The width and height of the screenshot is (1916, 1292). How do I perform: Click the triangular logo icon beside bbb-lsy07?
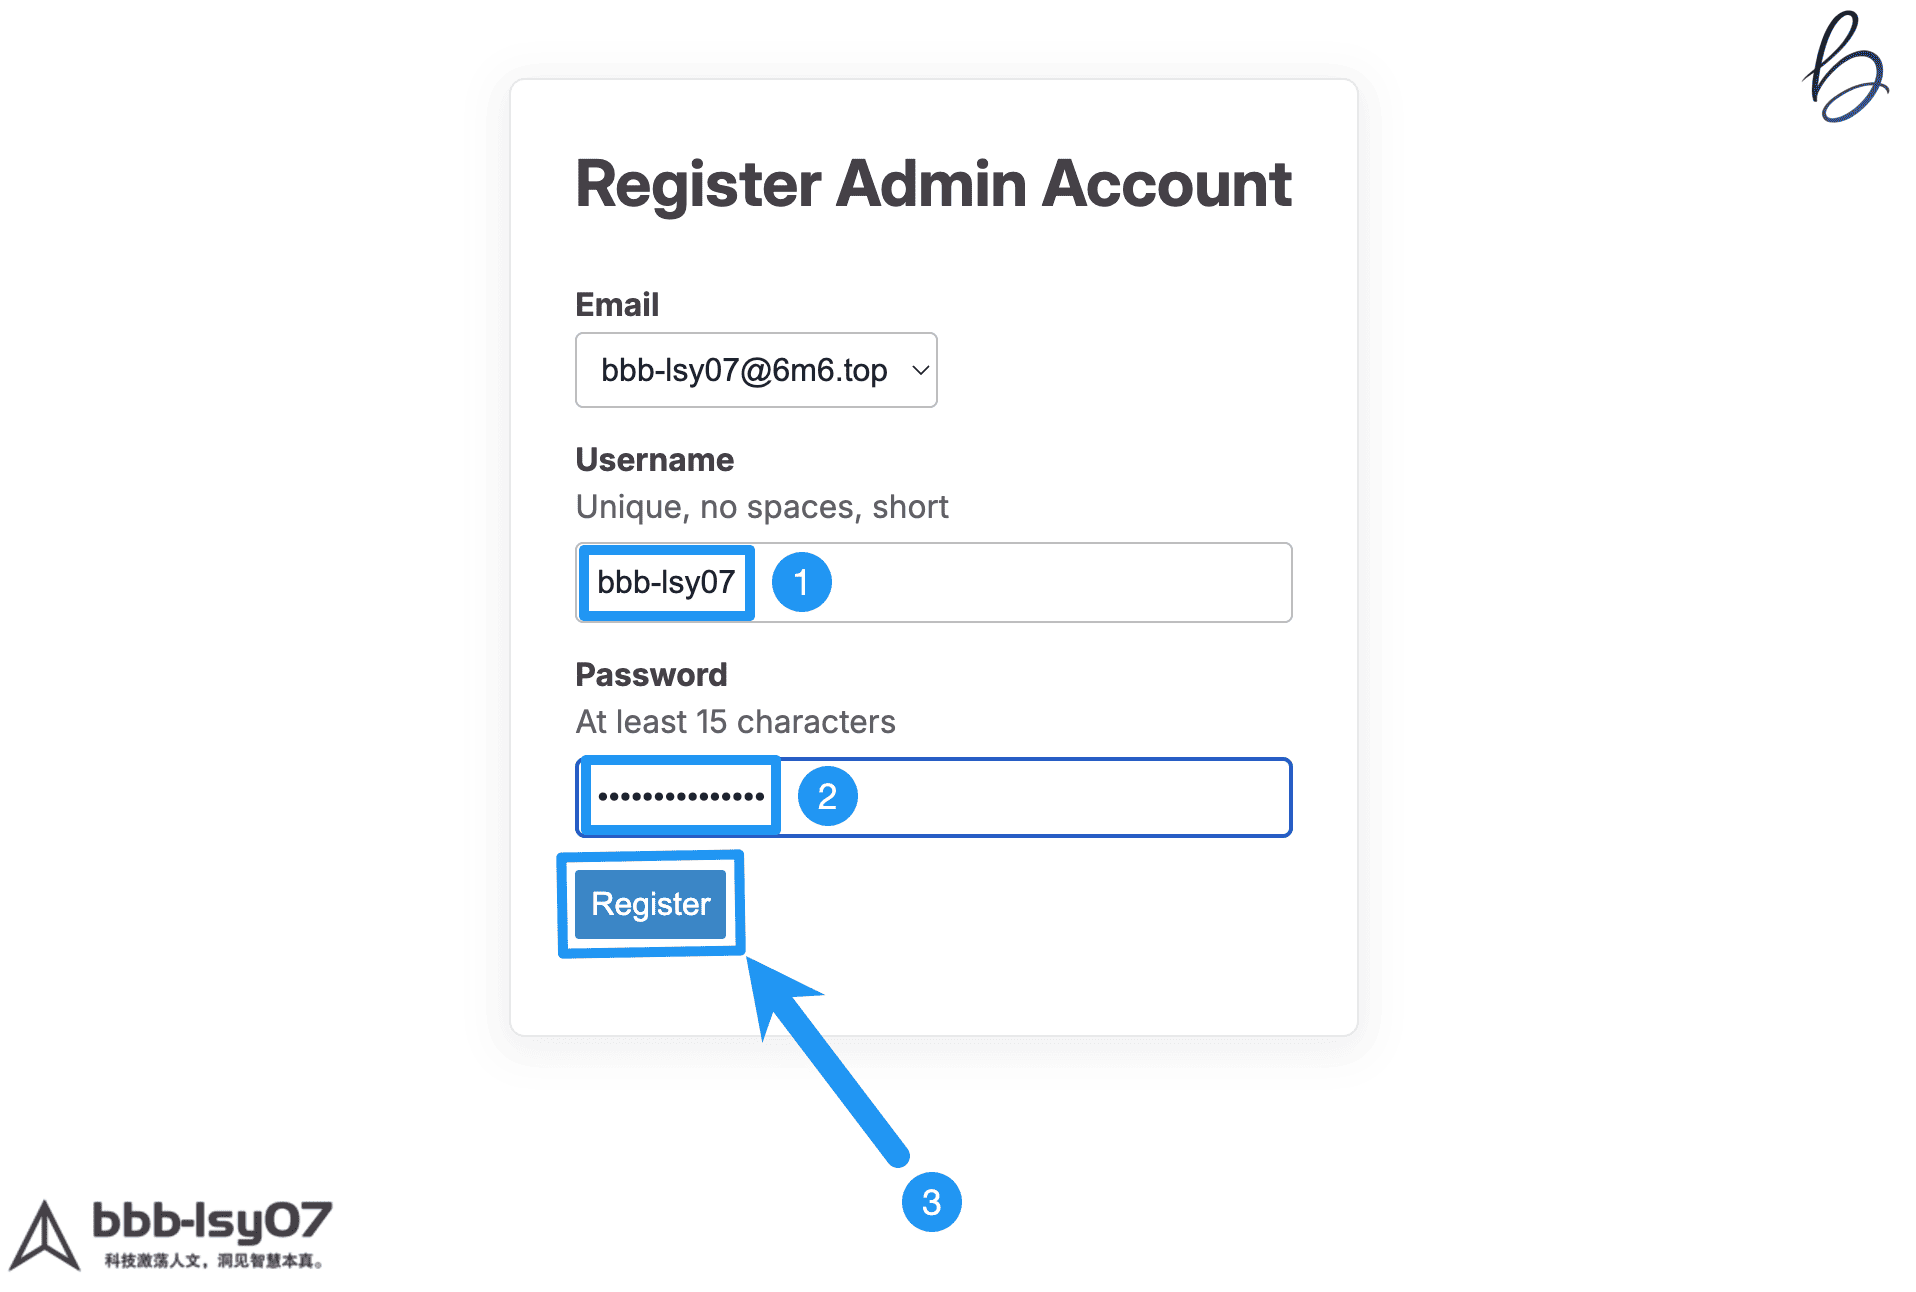(44, 1236)
